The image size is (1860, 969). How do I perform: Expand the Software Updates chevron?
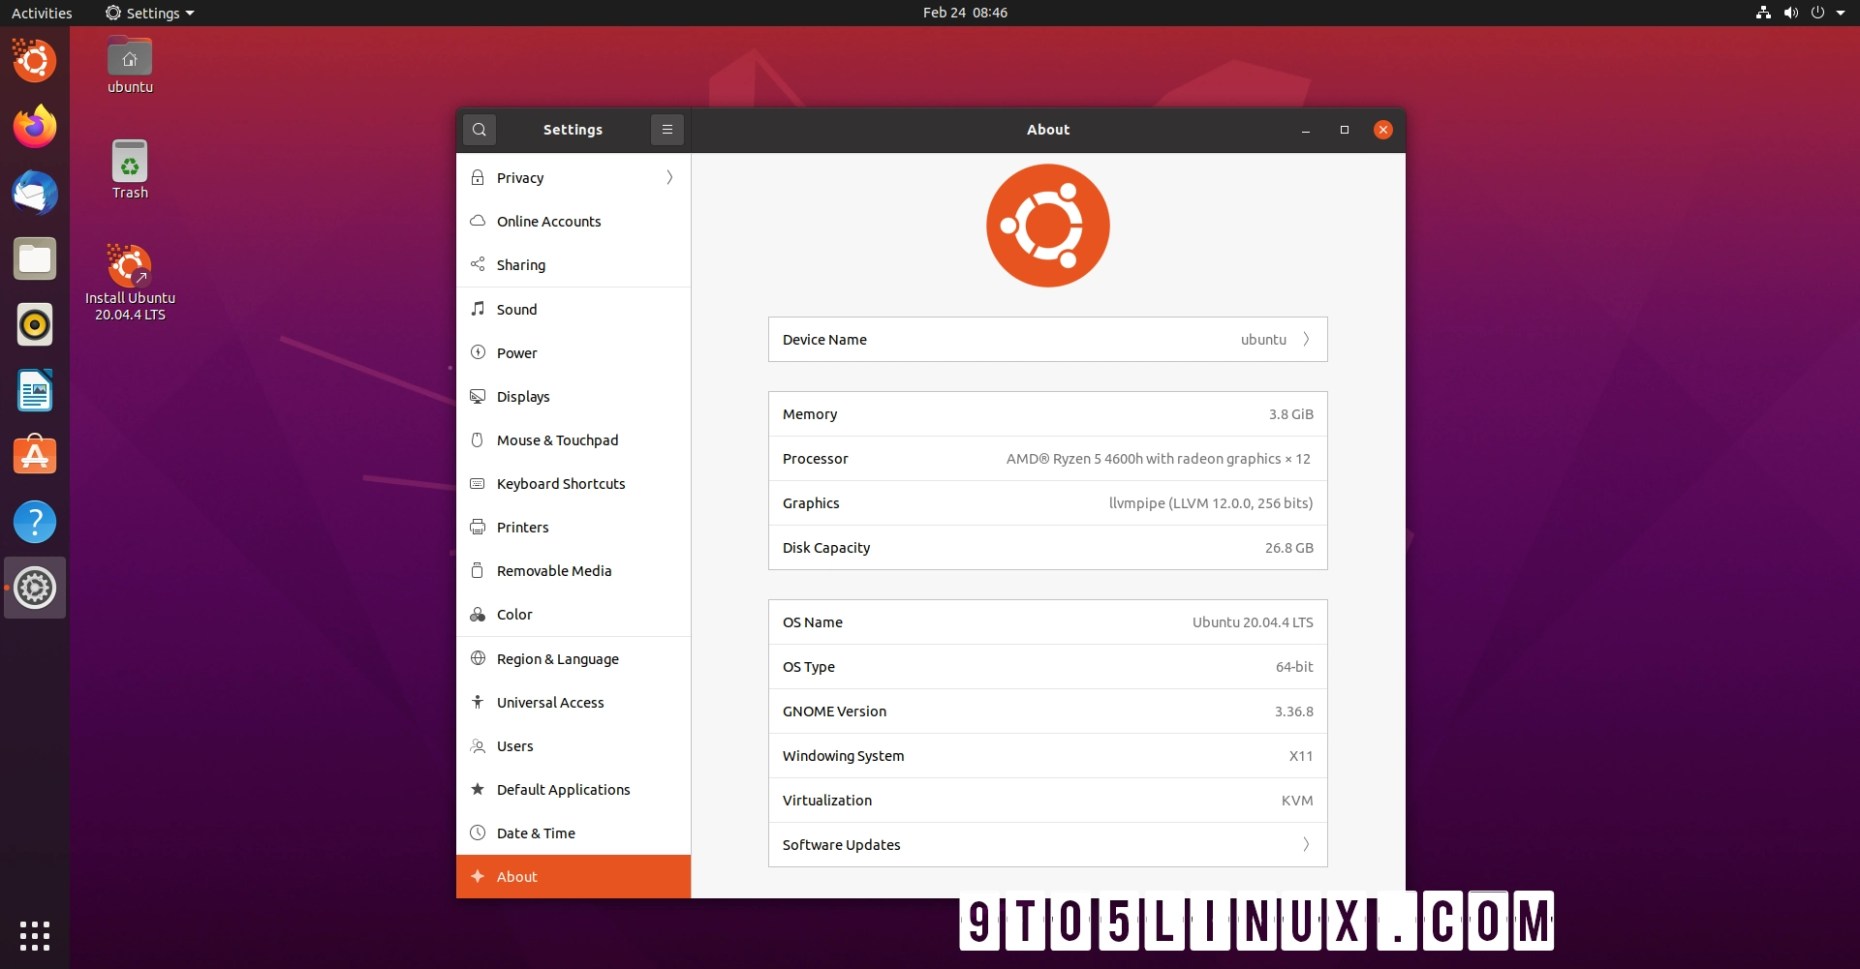pyautogui.click(x=1306, y=844)
